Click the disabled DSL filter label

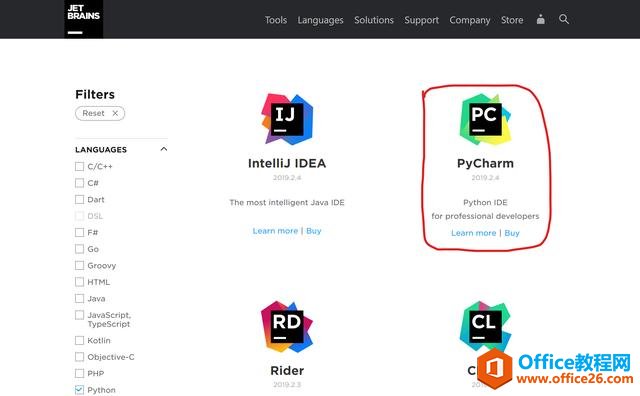(x=95, y=216)
